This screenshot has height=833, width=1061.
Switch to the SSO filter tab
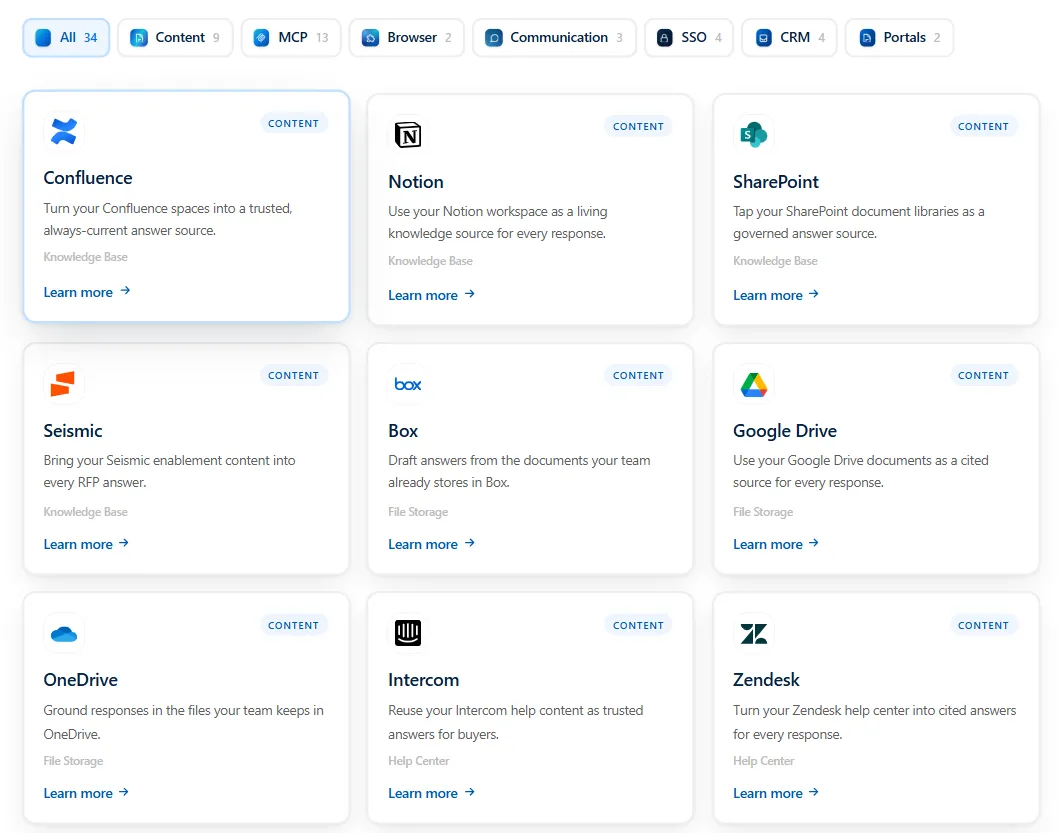click(x=689, y=38)
